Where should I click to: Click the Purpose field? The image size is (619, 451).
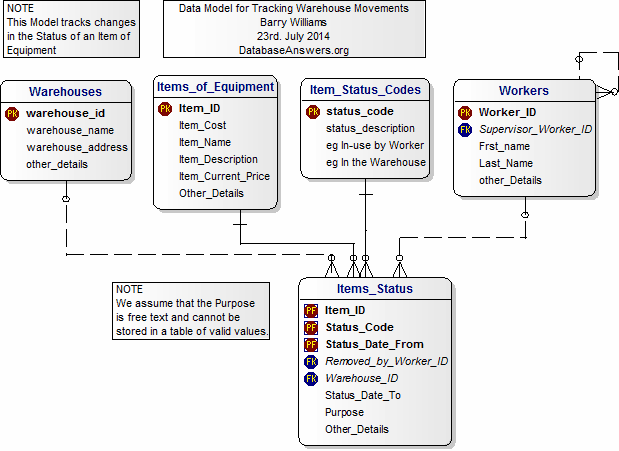[344, 412]
